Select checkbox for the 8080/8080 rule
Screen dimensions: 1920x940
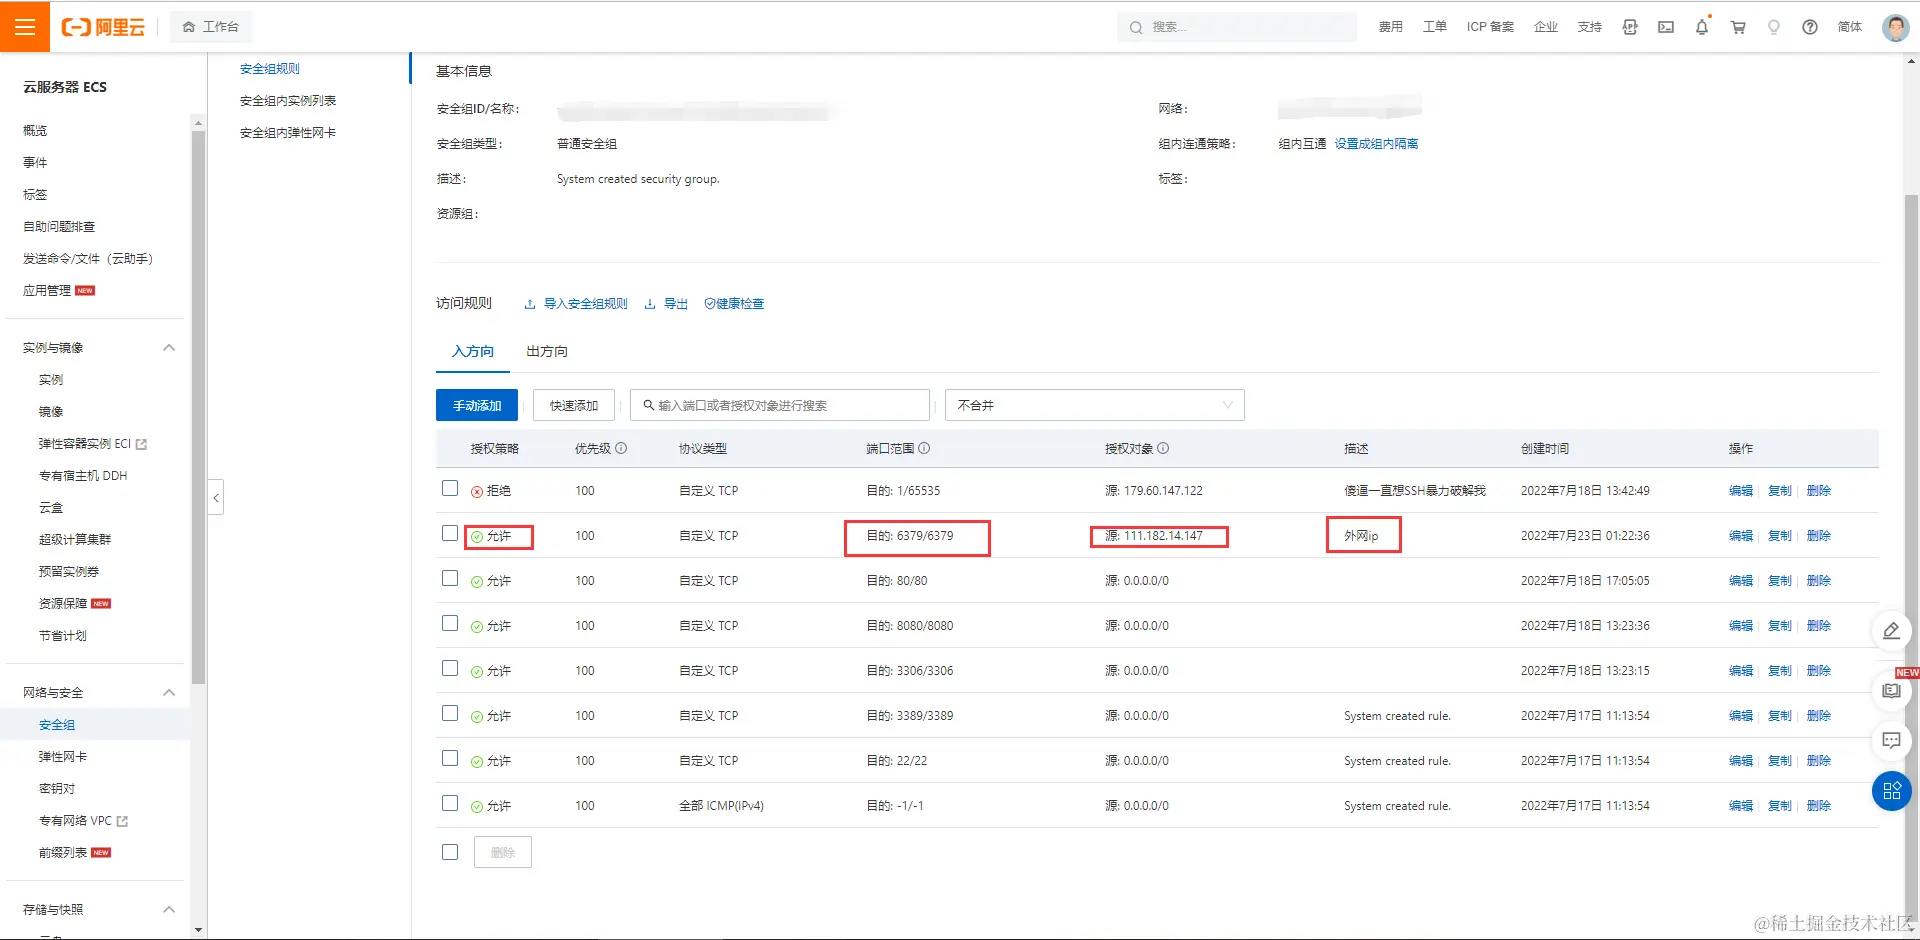450,624
